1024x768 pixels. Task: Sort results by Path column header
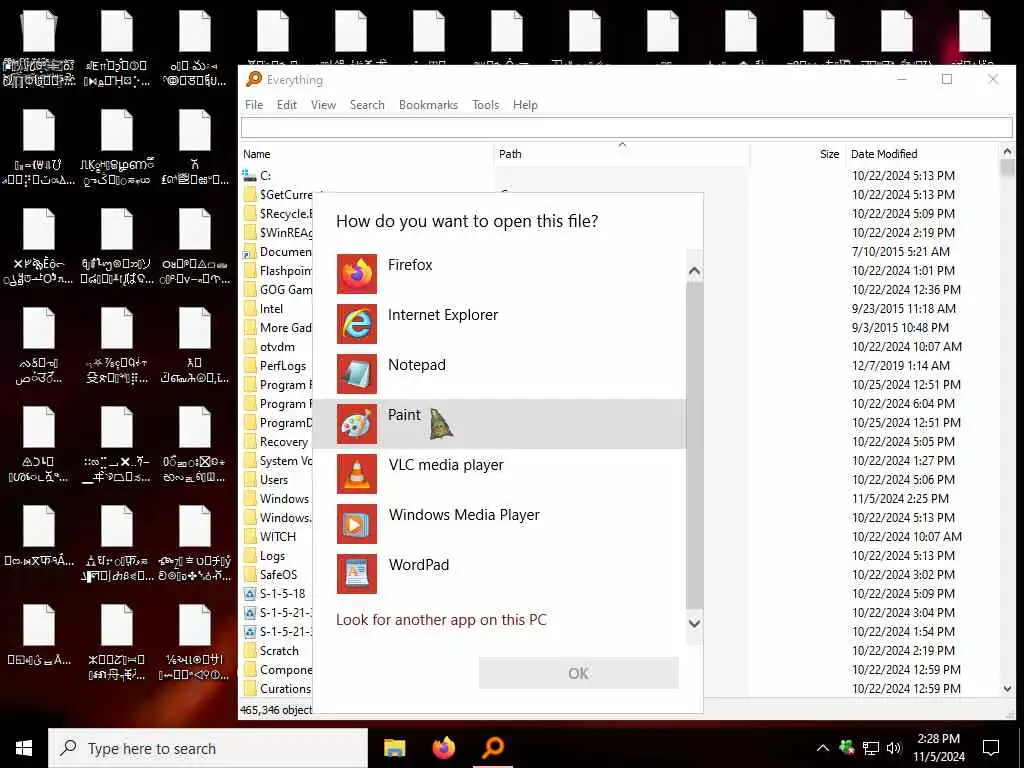(621, 154)
